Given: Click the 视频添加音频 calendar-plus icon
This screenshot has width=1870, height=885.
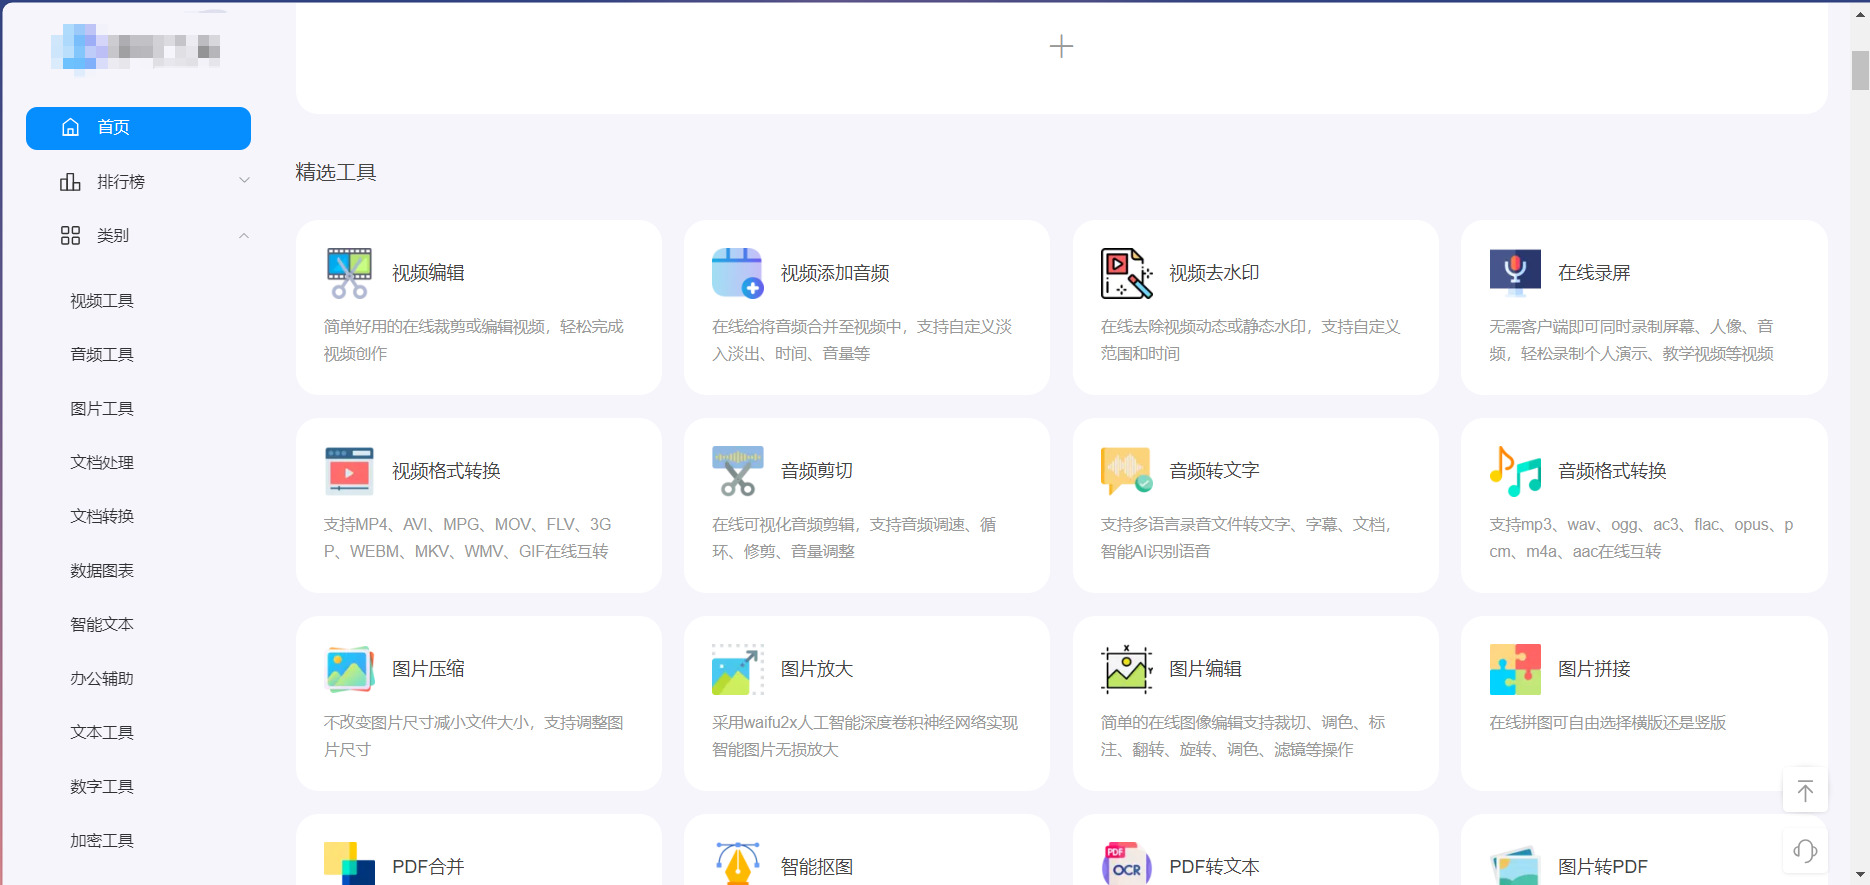Looking at the screenshot, I should [x=737, y=273].
